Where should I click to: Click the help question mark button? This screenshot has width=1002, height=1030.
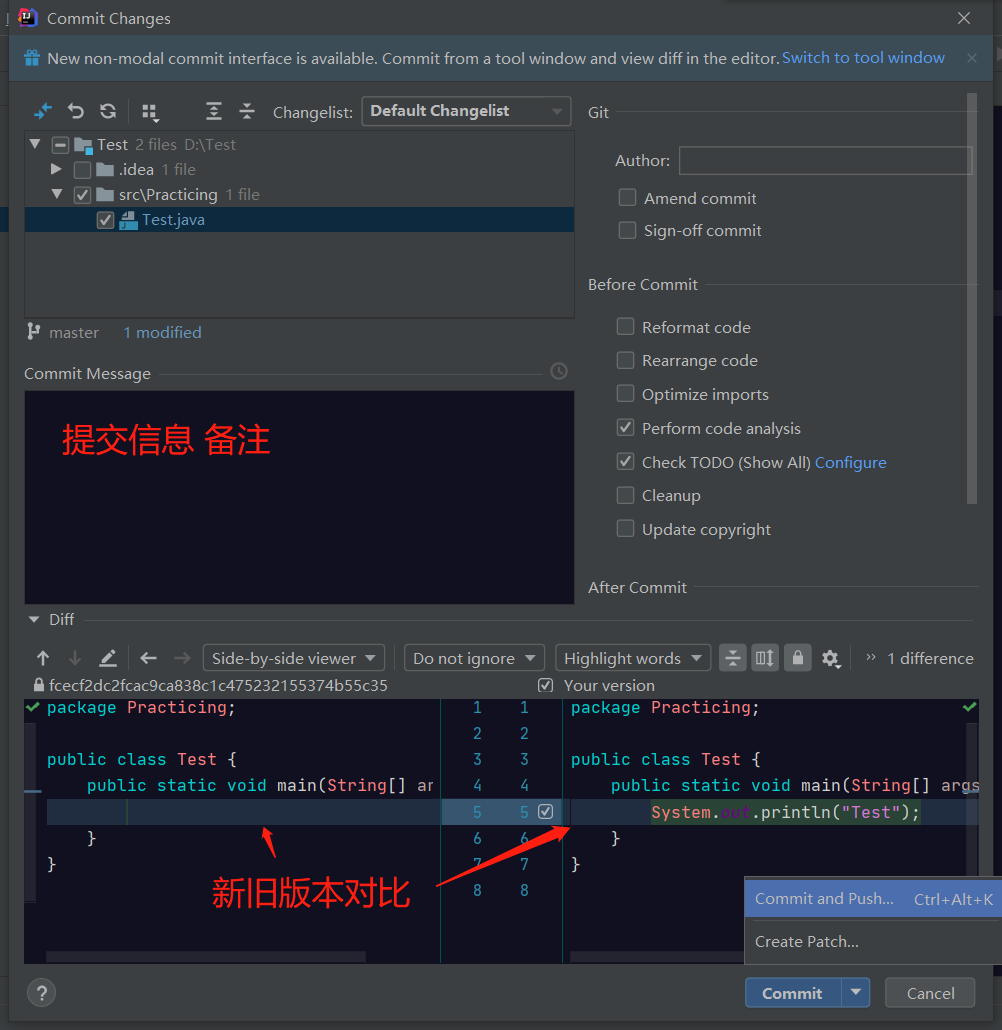pos(41,993)
